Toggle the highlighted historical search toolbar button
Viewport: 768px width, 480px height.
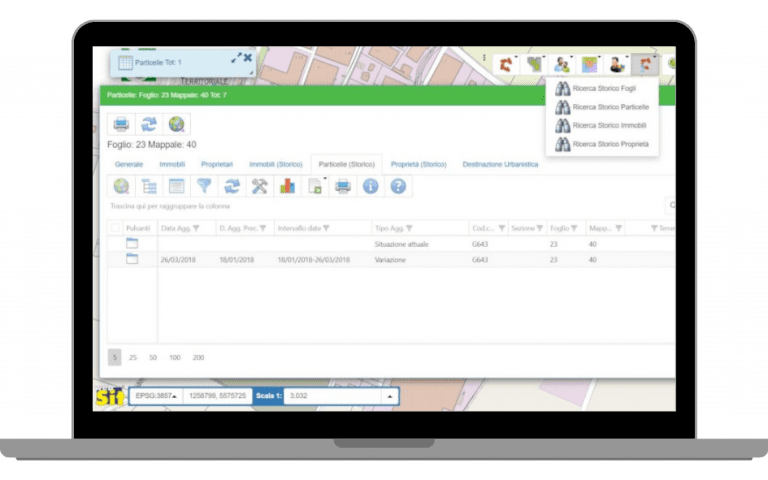click(645, 65)
